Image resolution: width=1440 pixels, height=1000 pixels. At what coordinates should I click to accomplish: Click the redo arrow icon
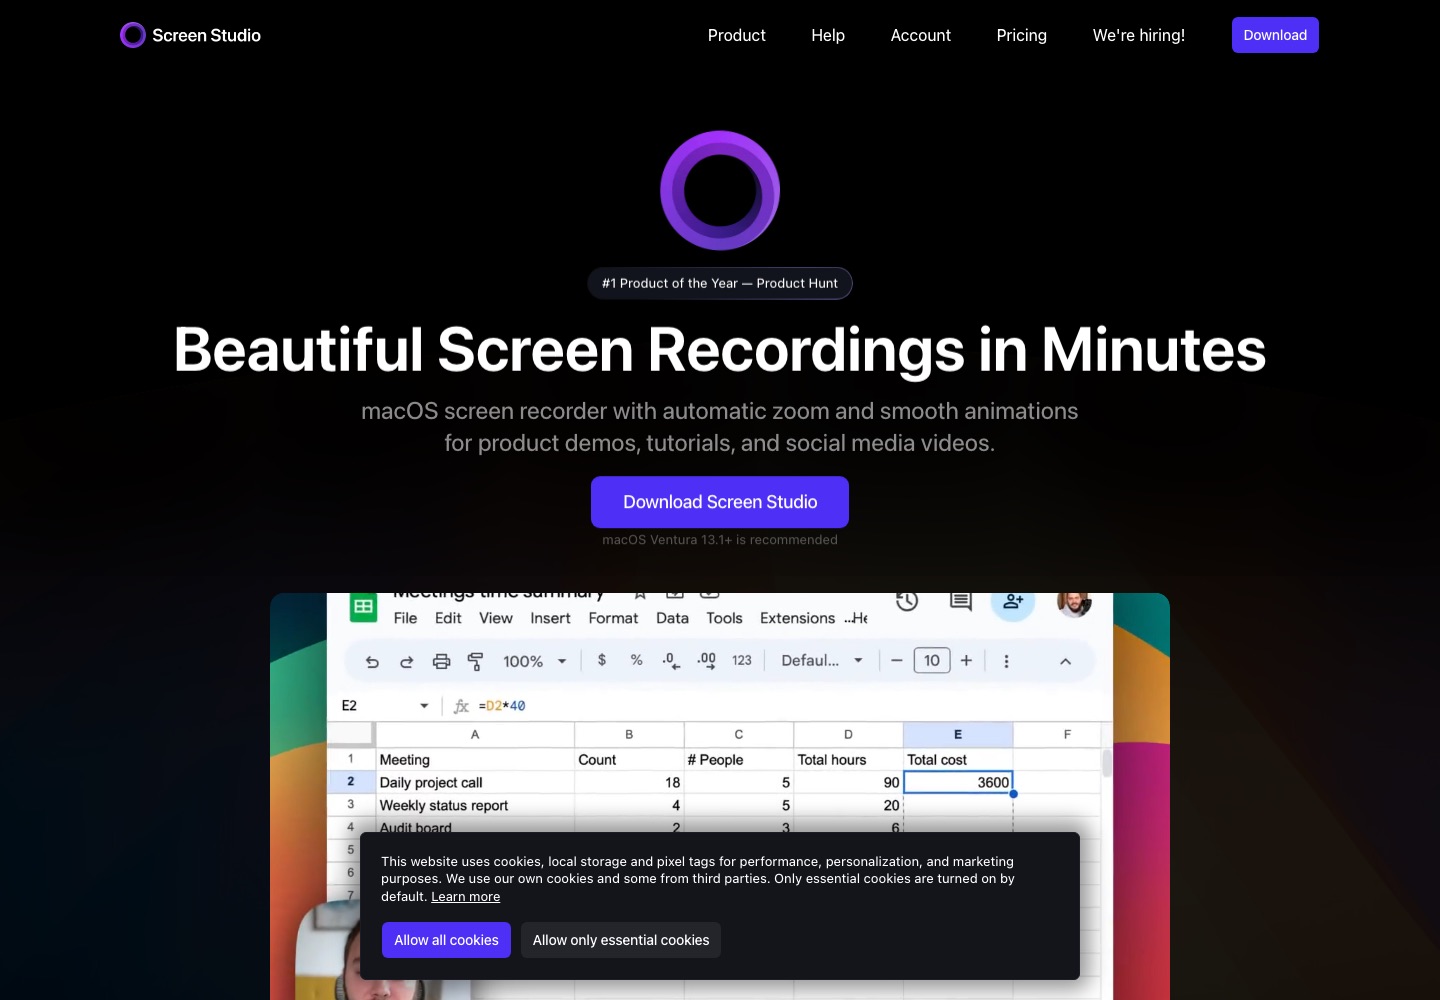406,661
